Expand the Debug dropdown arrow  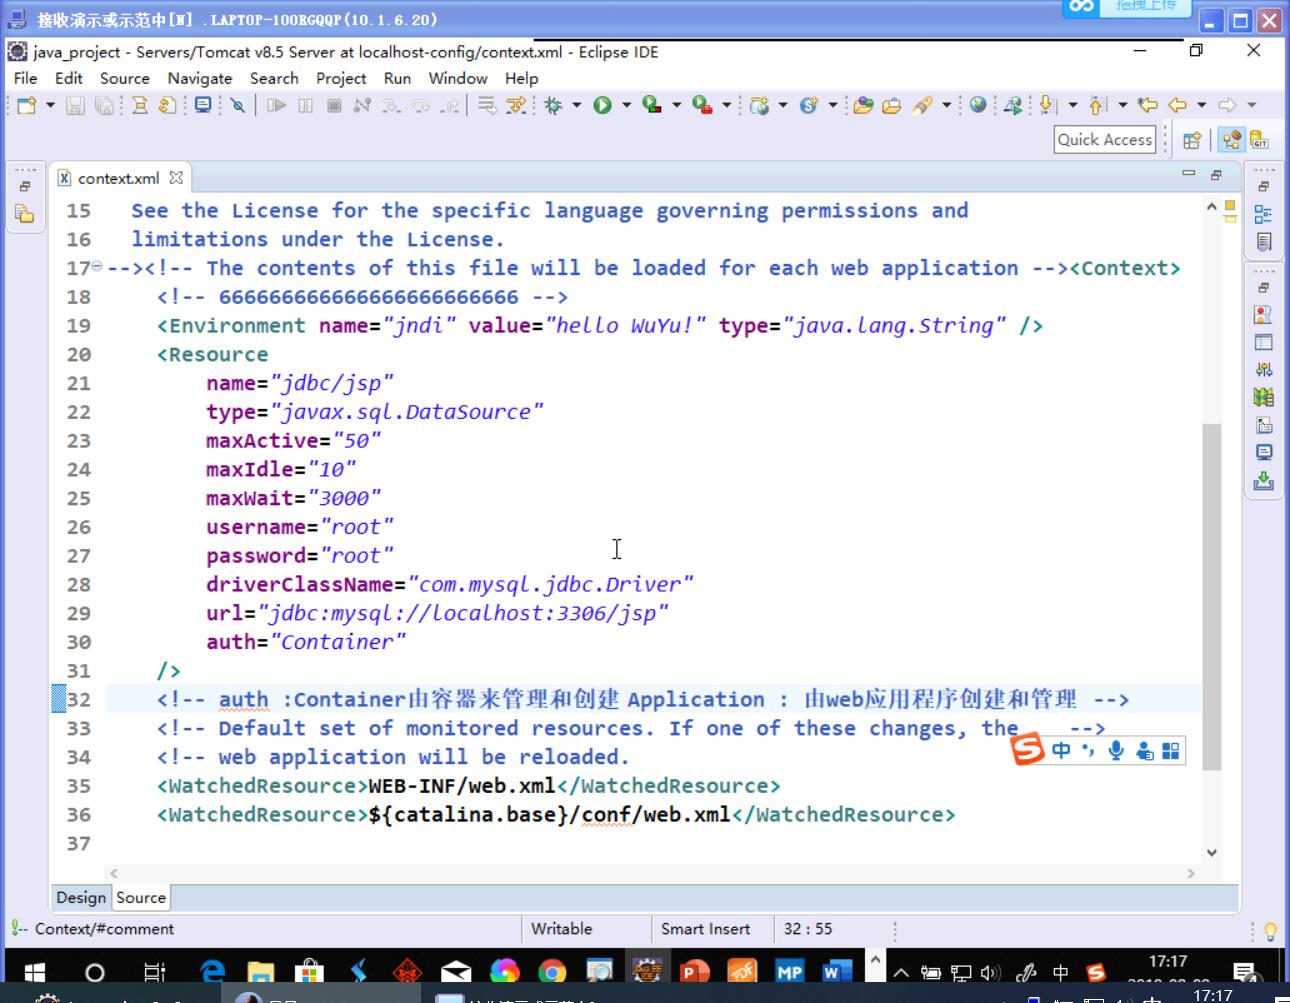click(576, 105)
